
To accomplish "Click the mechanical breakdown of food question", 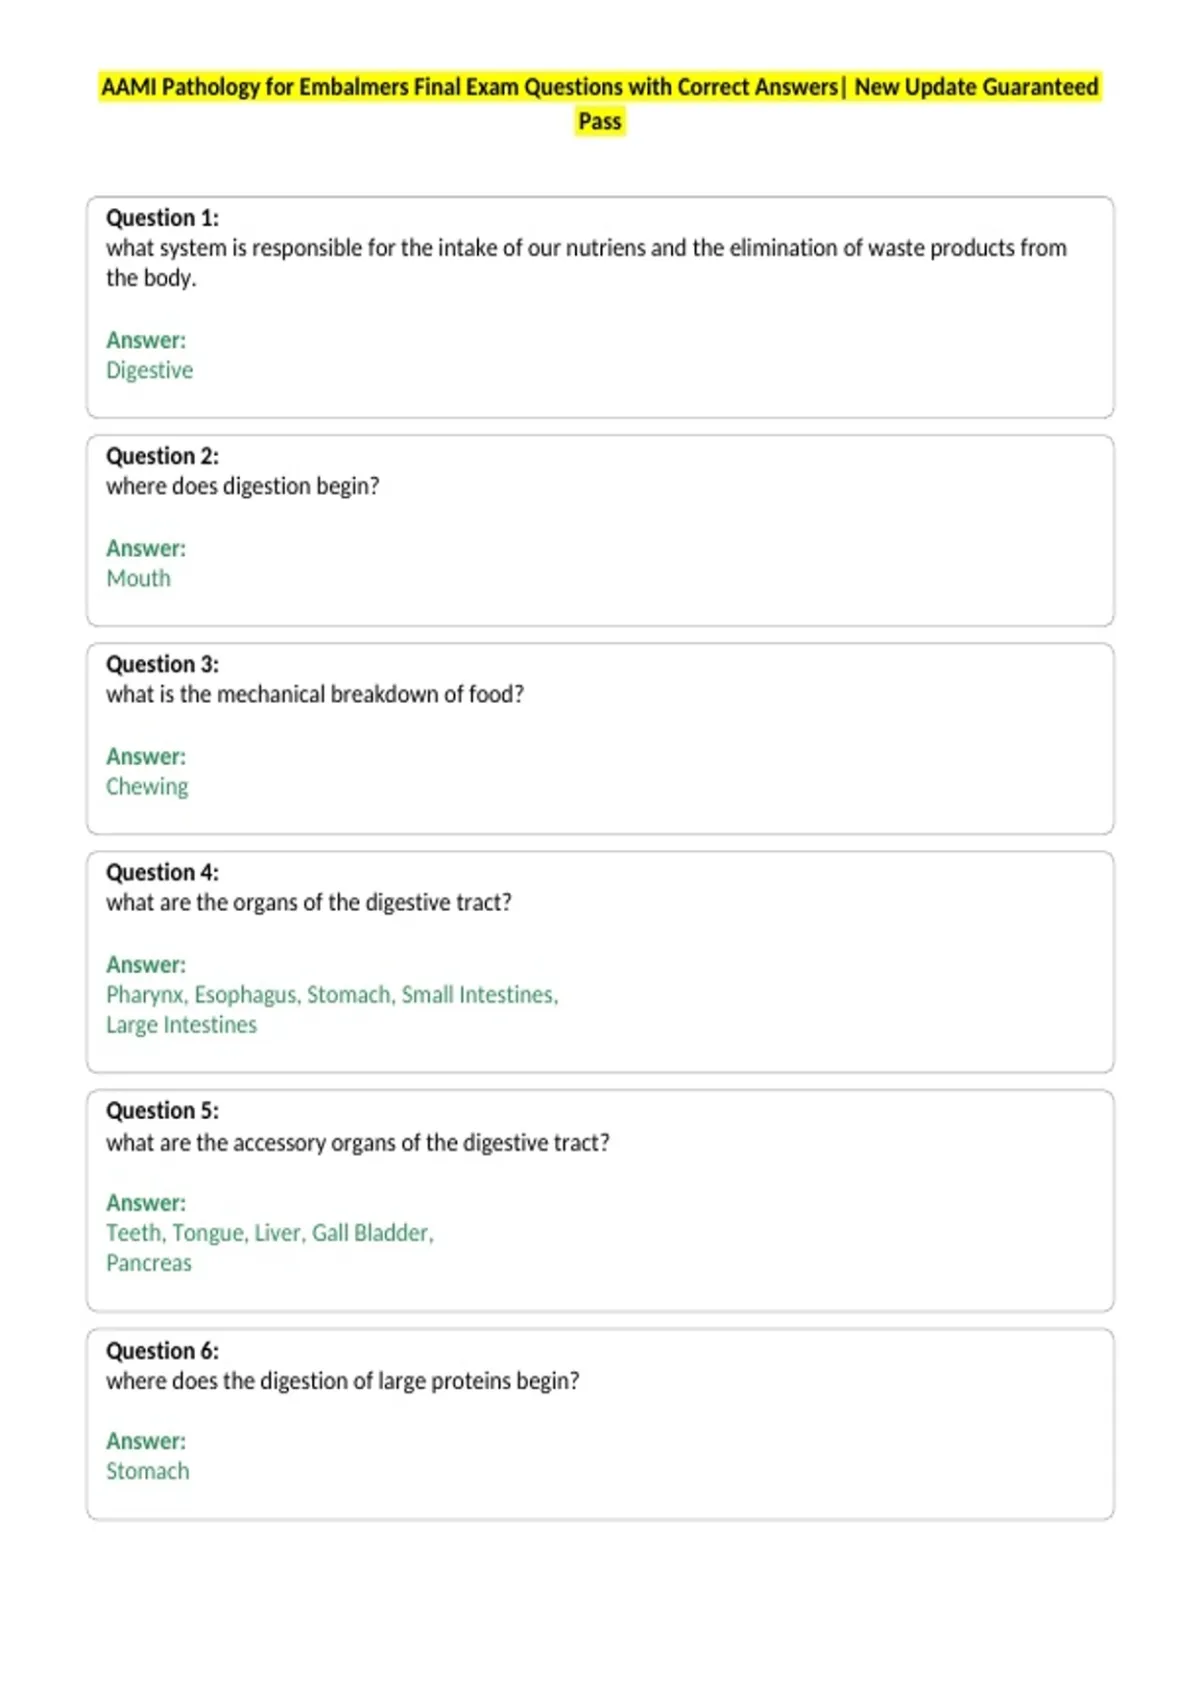I will pos(315,694).
